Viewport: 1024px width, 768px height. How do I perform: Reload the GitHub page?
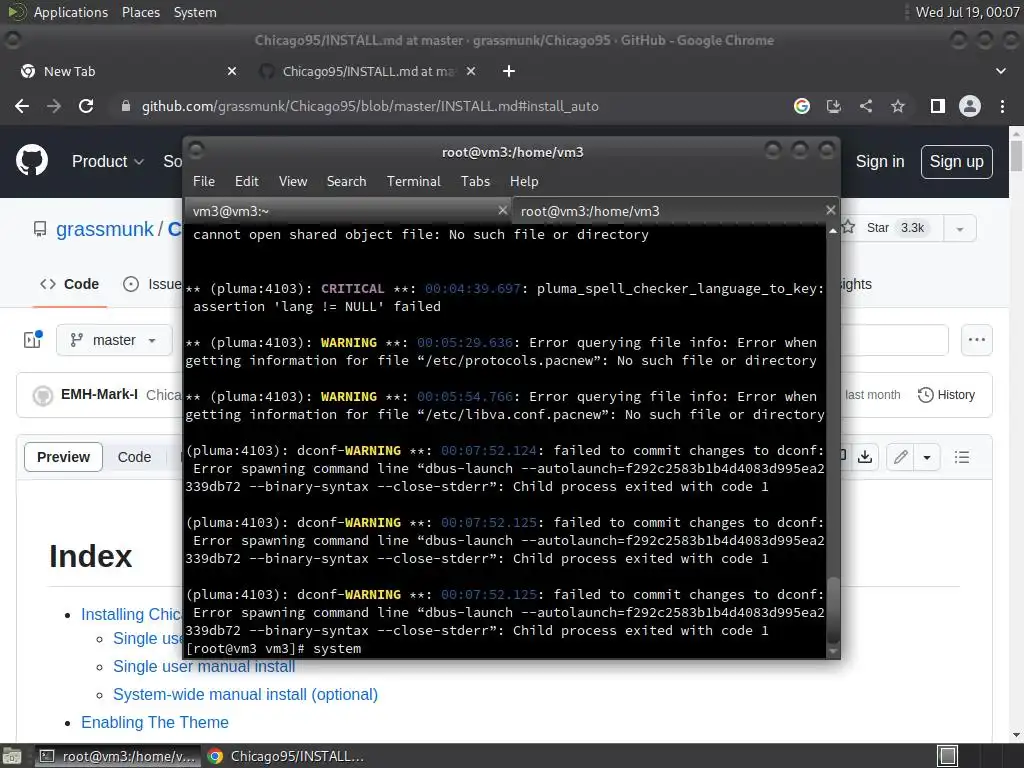pyautogui.click(x=86, y=106)
